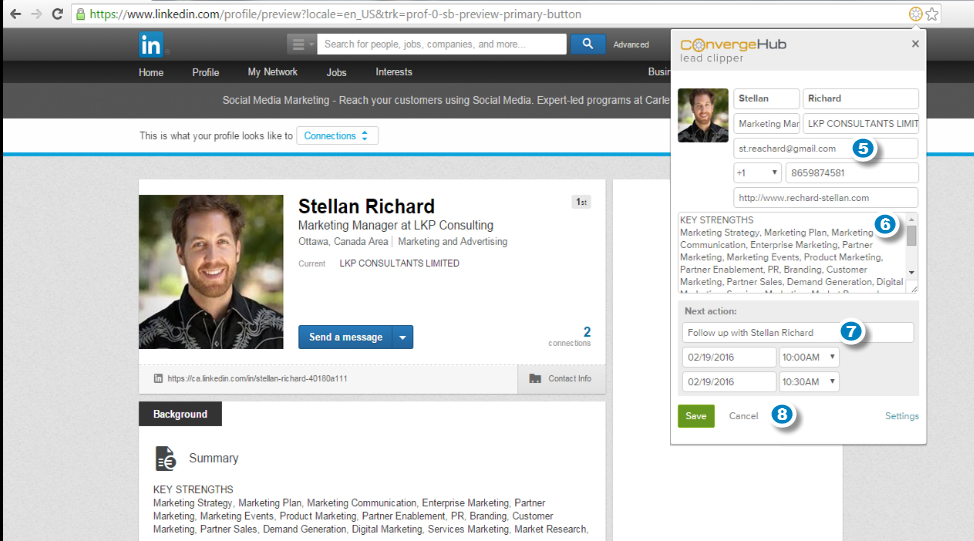Click Cancel in the lead clipper

tap(744, 416)
